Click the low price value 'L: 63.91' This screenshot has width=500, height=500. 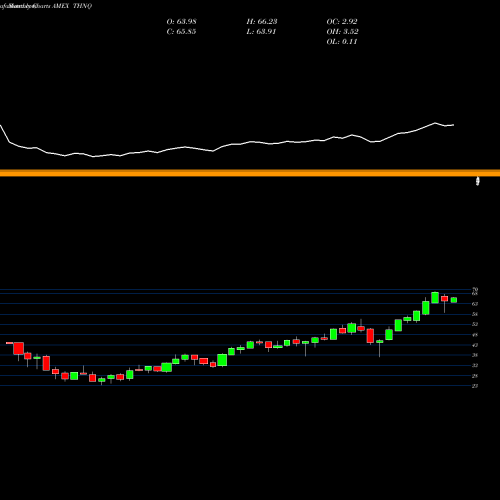coord(261,32)
